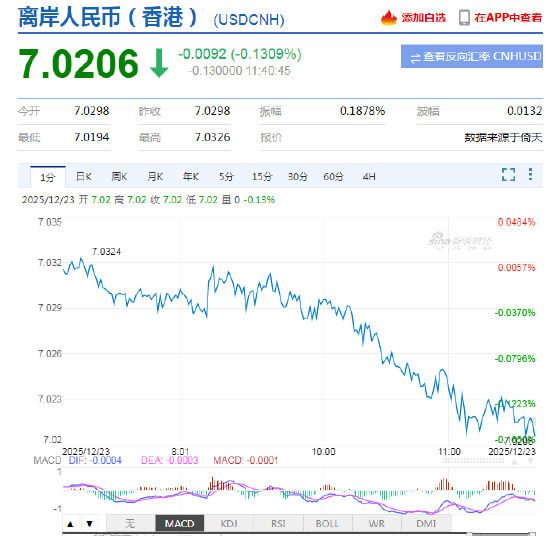The image size is (550, 536).
Task: Expand chart to fullscreen
Action: [x=508, y=174]
